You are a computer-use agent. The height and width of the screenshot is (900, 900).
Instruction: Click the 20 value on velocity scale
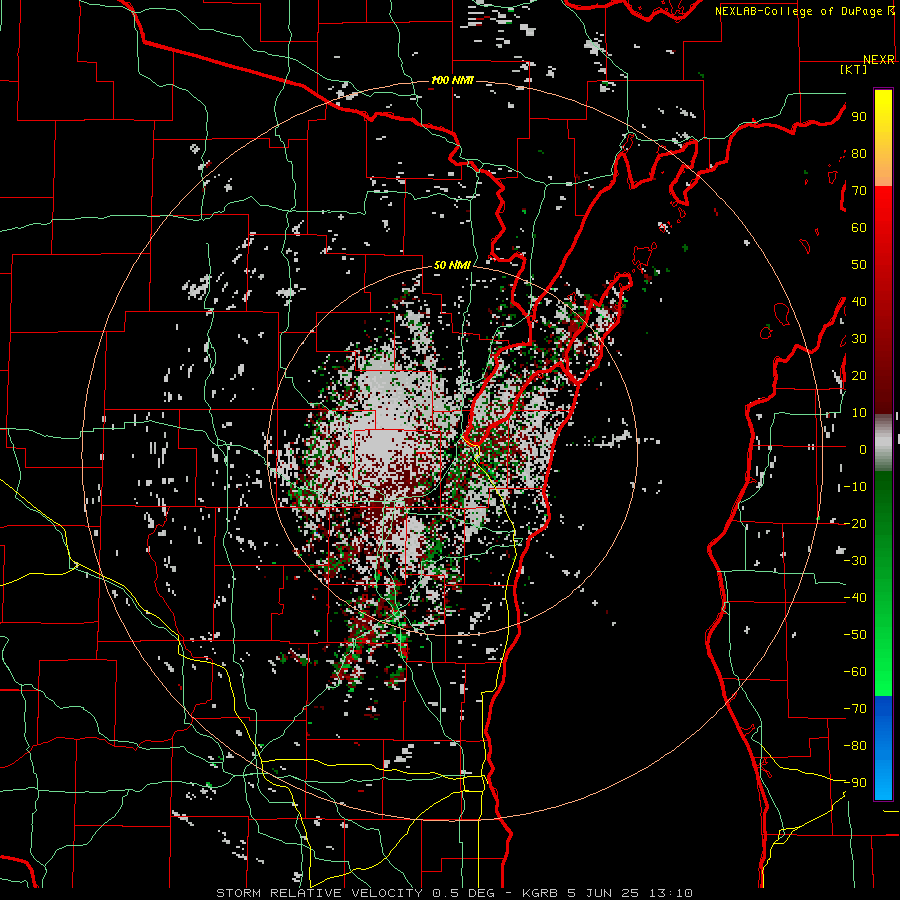tap(859, 375)
